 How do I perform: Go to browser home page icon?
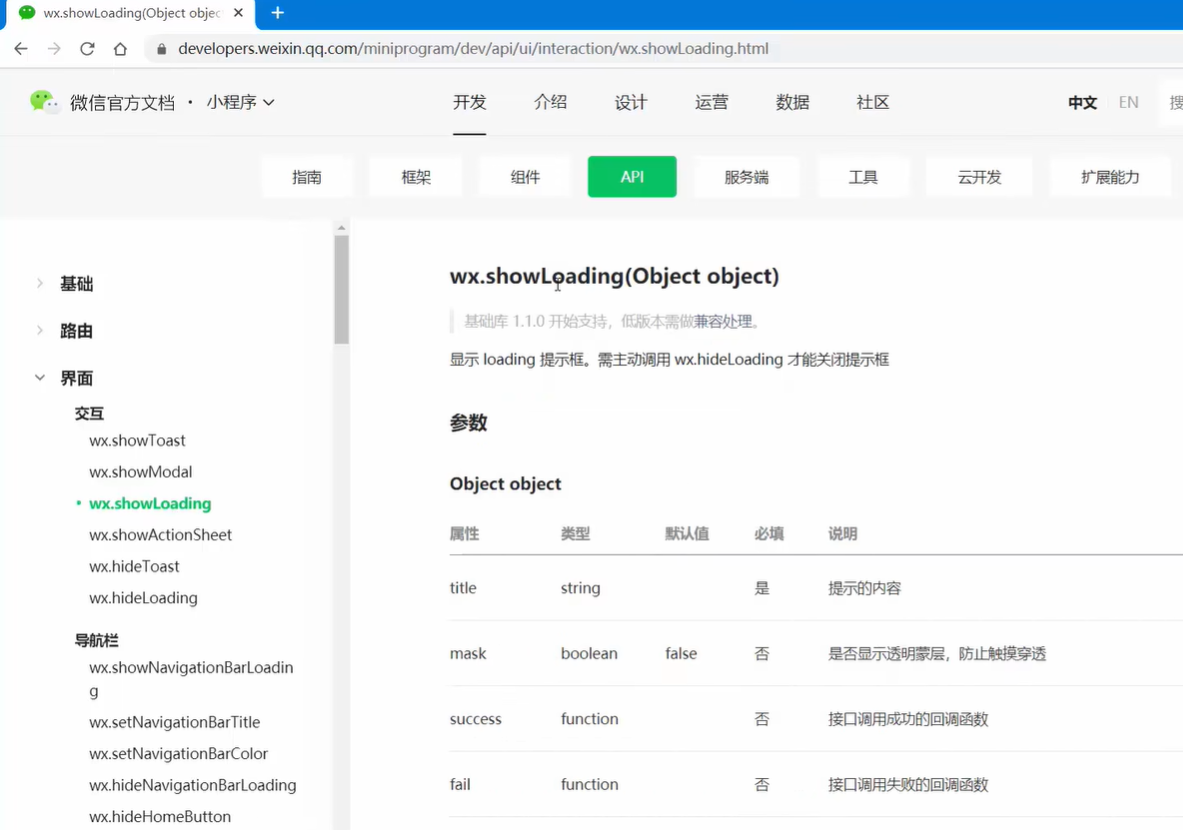120,49
